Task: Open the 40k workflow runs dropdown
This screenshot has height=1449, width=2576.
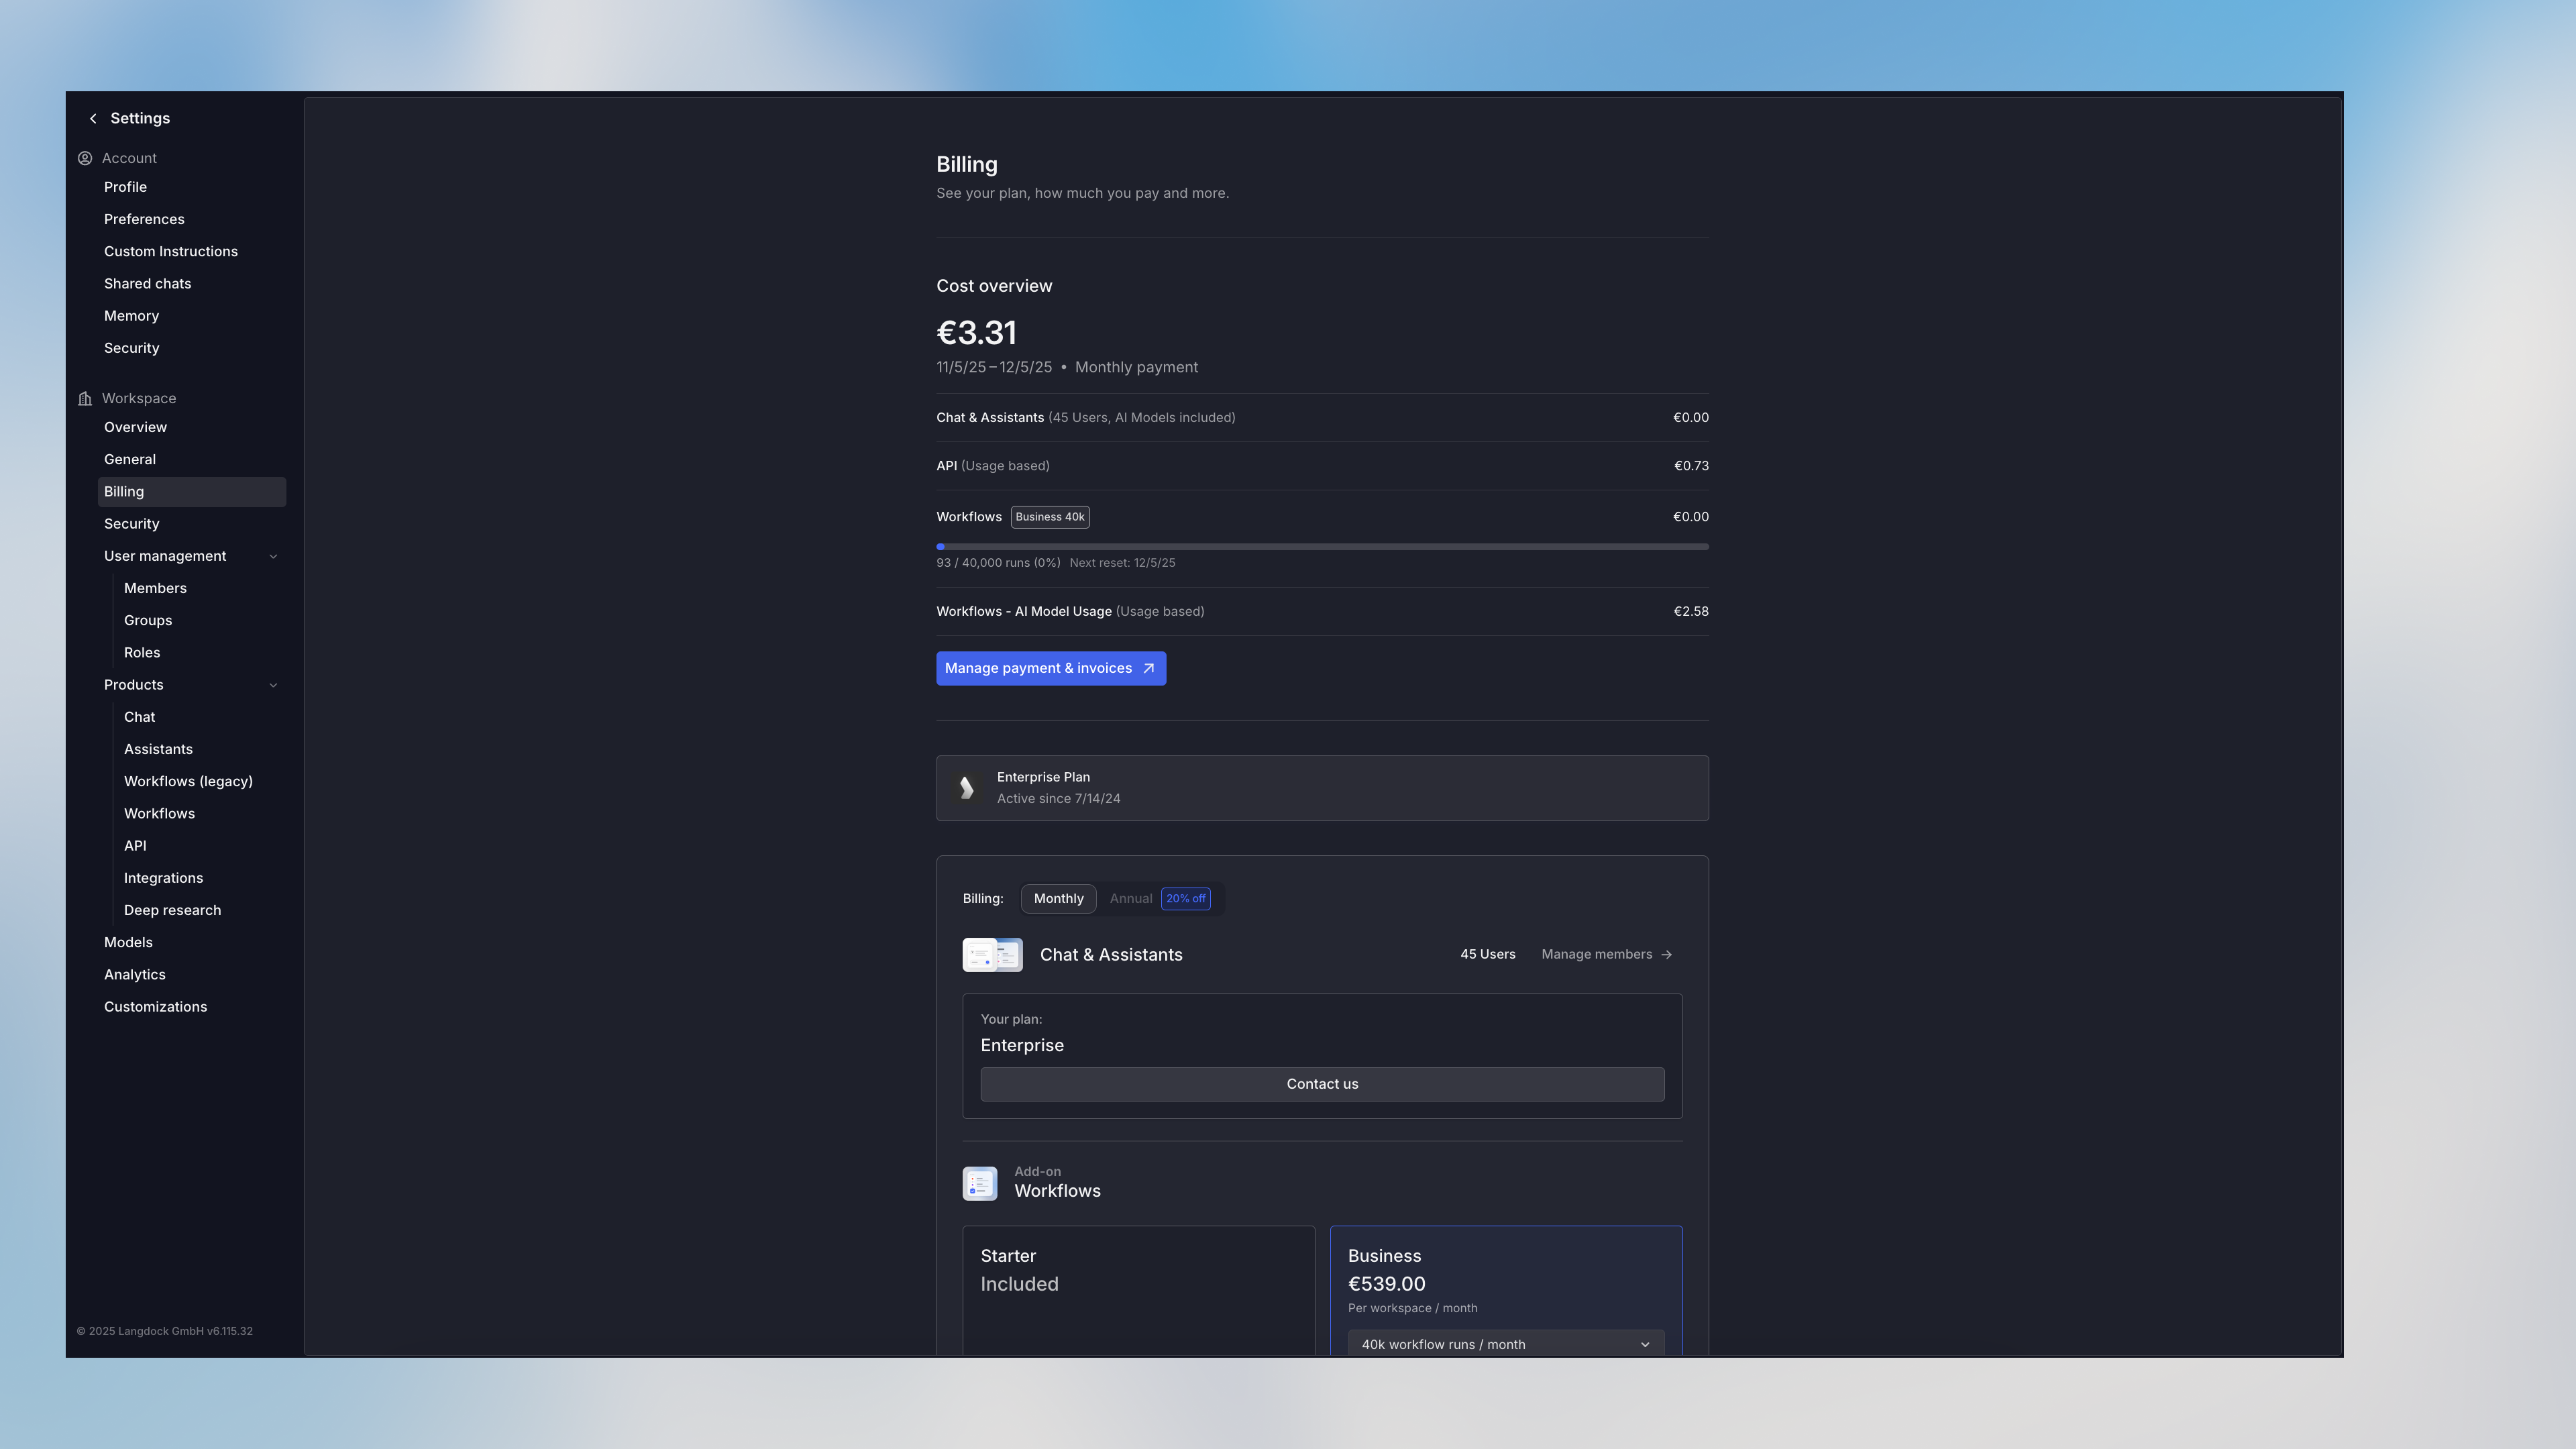Action: [1505, 1344]
